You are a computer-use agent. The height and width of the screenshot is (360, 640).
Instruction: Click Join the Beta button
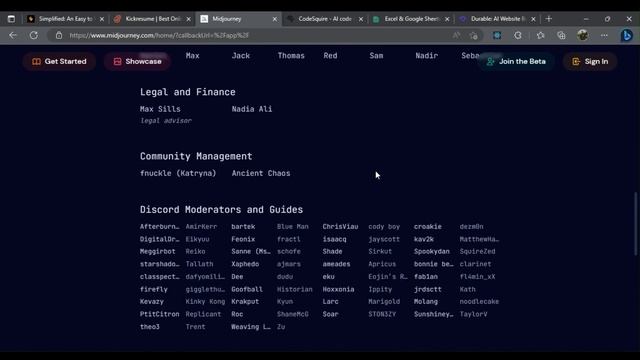pos(516,62)
